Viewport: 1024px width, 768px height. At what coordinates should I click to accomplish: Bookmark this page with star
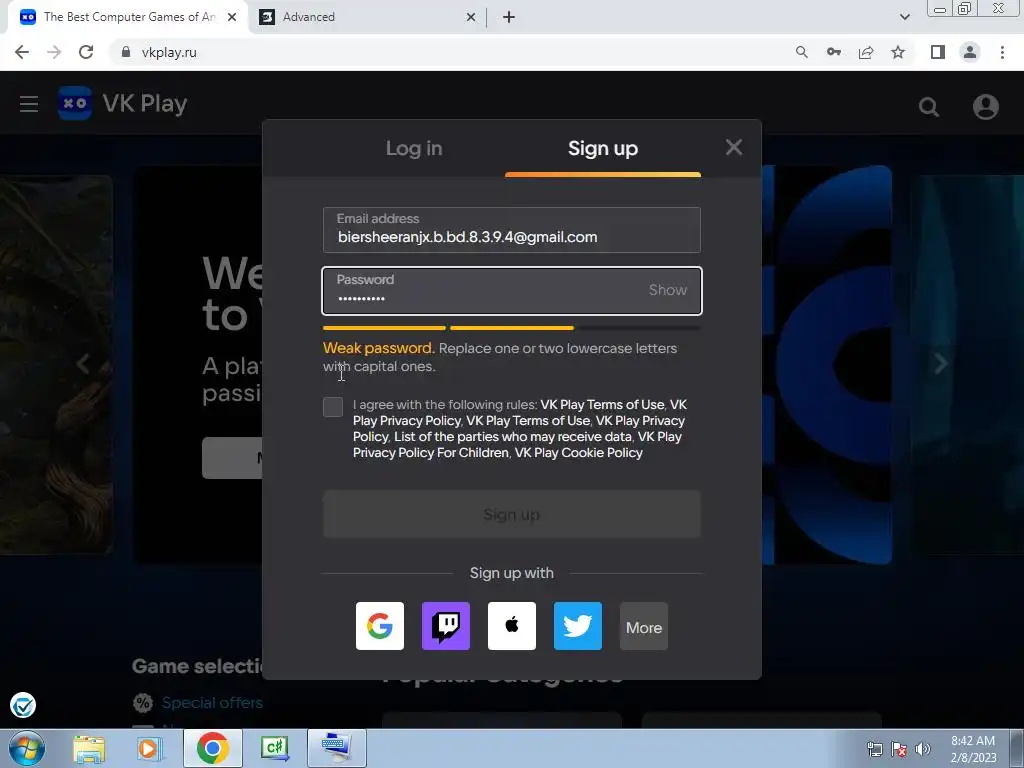(898, 52)
